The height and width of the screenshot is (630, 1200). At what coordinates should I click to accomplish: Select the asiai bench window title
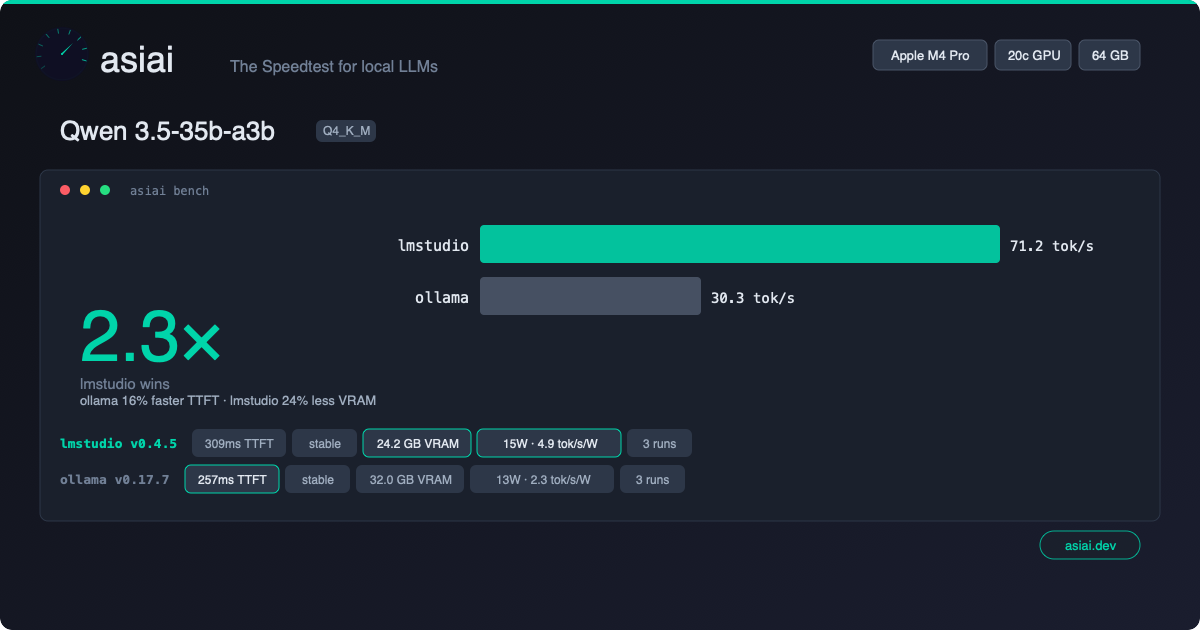pyautogui.click(x=169, y=190)
